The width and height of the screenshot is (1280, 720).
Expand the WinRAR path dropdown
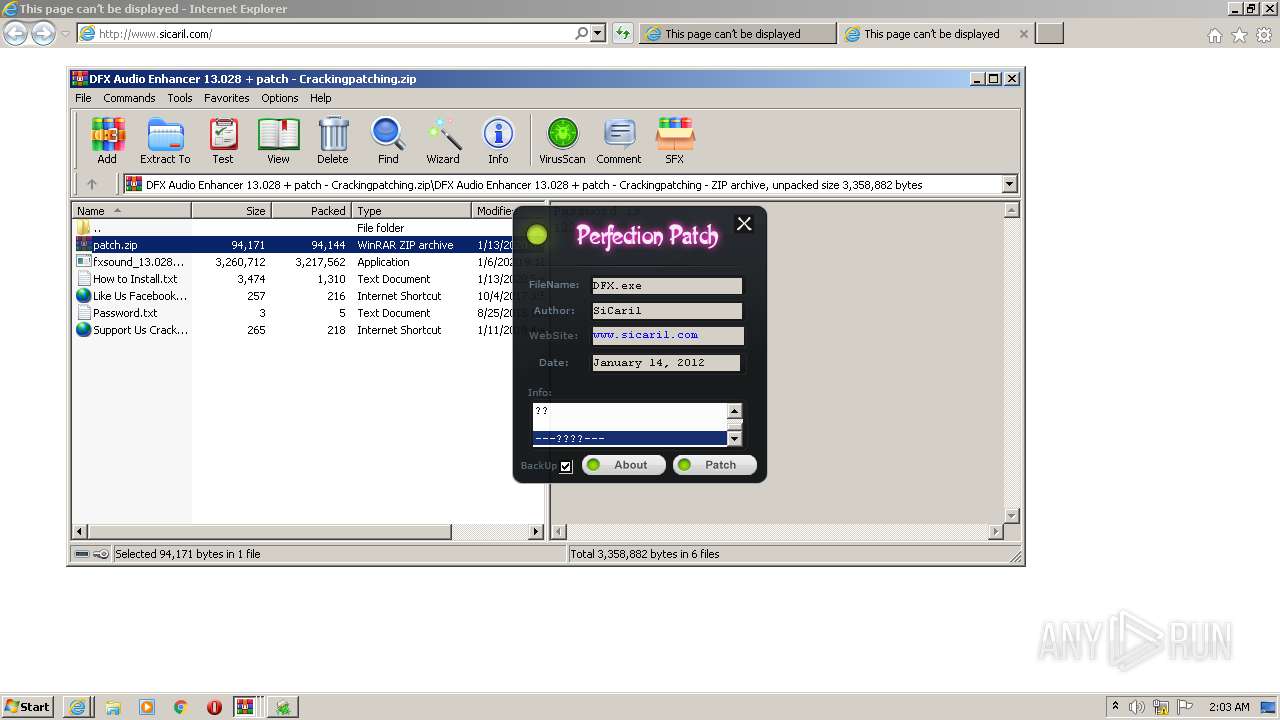click(1009, 184)
